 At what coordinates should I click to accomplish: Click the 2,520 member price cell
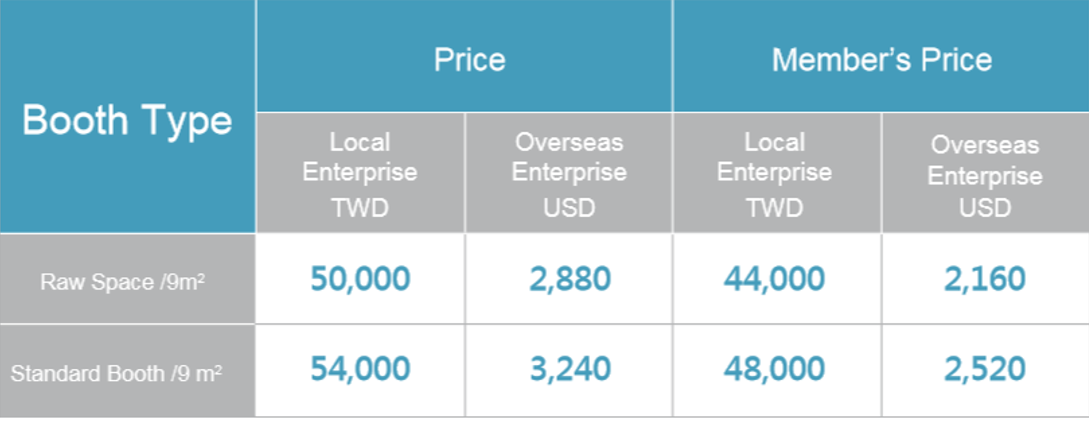986,371
